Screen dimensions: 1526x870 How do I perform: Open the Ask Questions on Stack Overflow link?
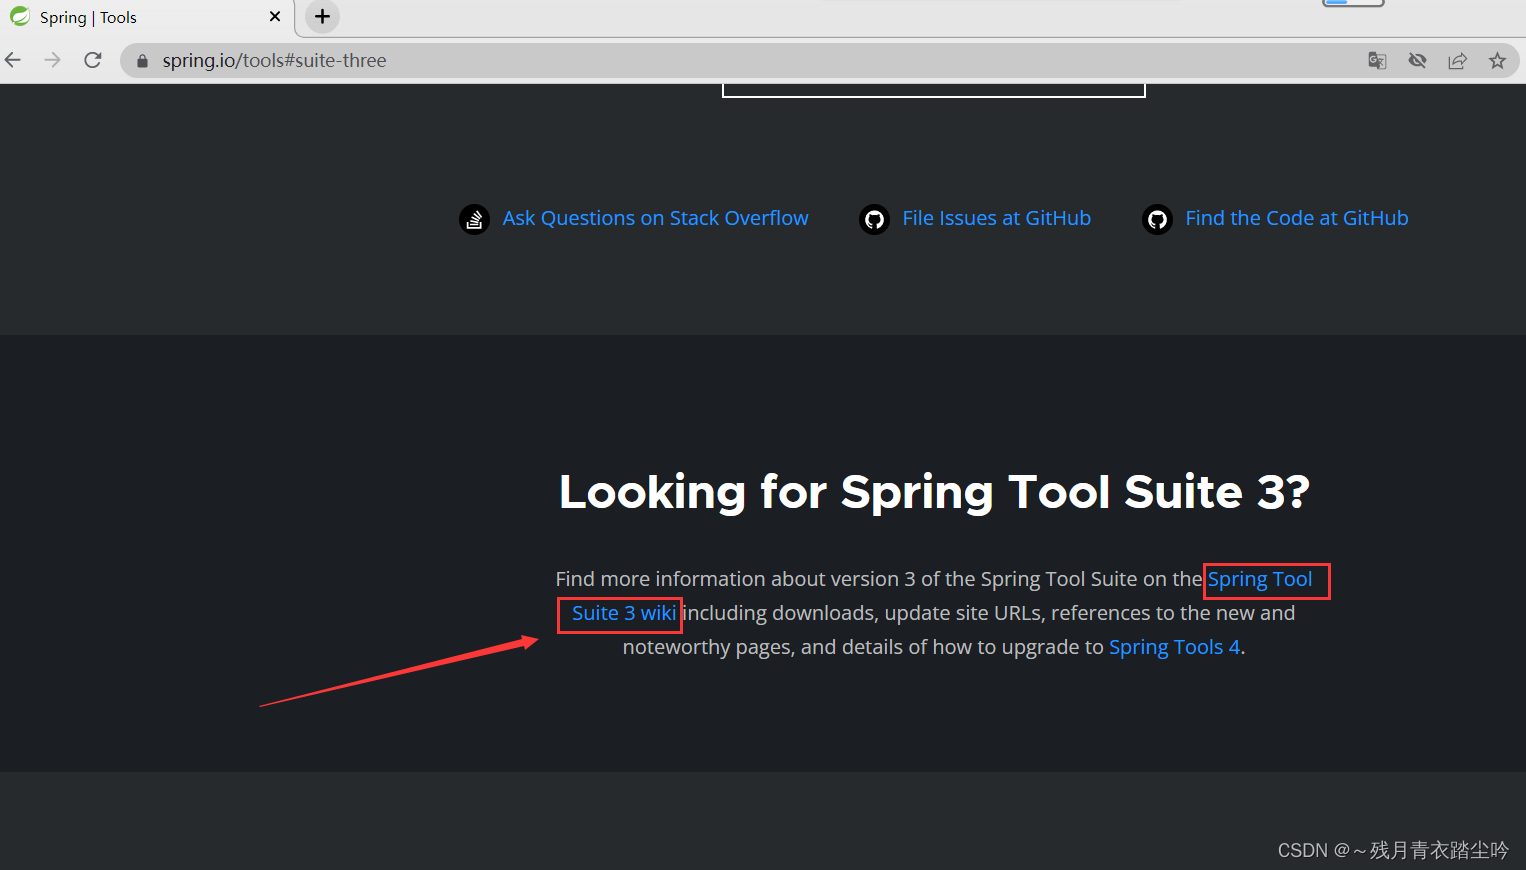[x=655, y=218]
